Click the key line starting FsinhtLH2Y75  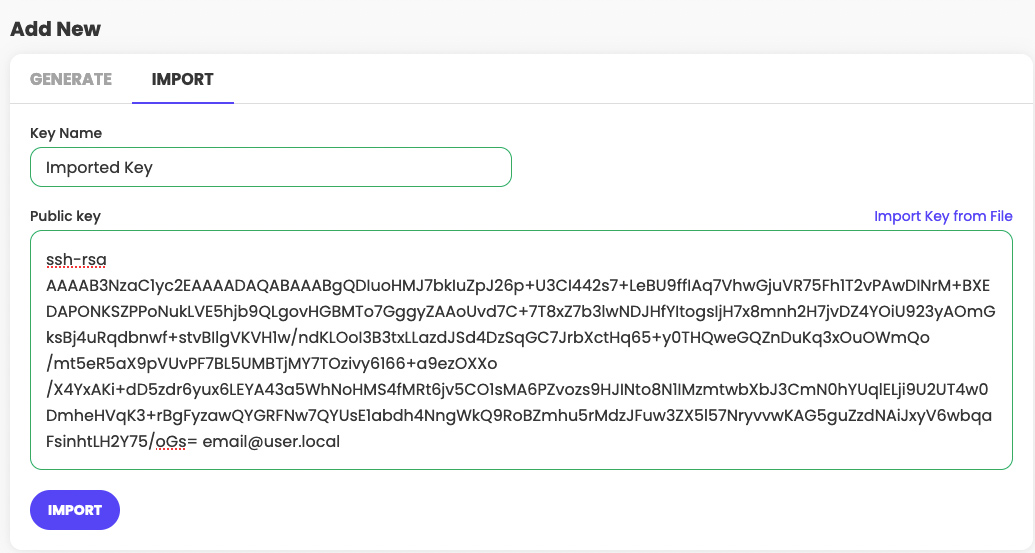[193, 441]
